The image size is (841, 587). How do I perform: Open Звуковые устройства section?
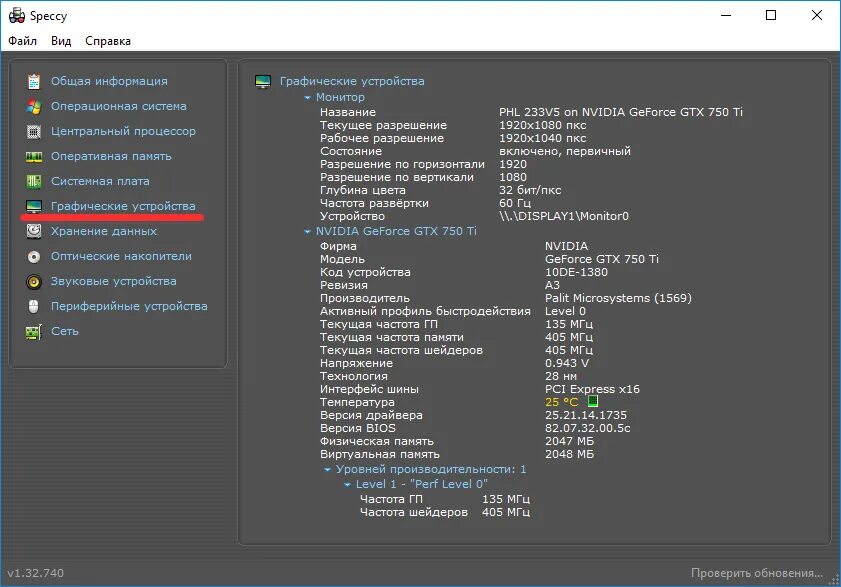pos(114,281)
